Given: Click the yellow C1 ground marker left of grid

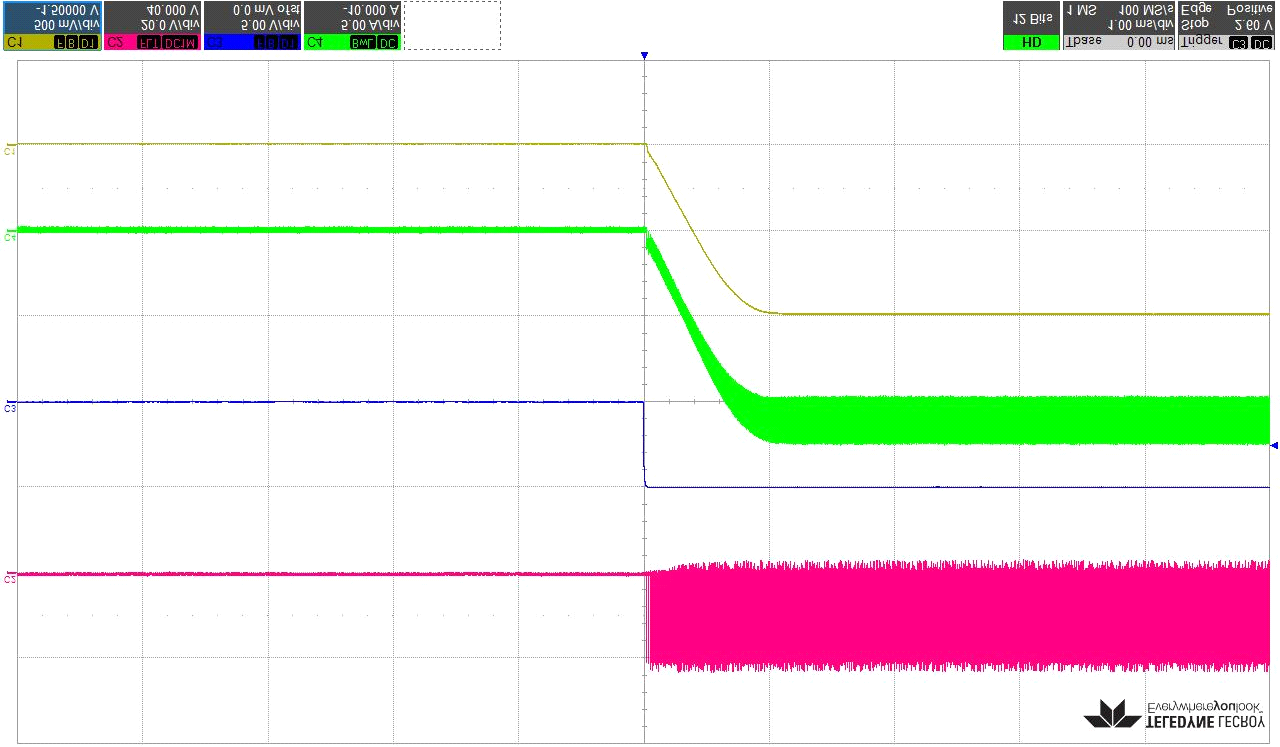Looking at the screenshot, I should click(10, 150).
